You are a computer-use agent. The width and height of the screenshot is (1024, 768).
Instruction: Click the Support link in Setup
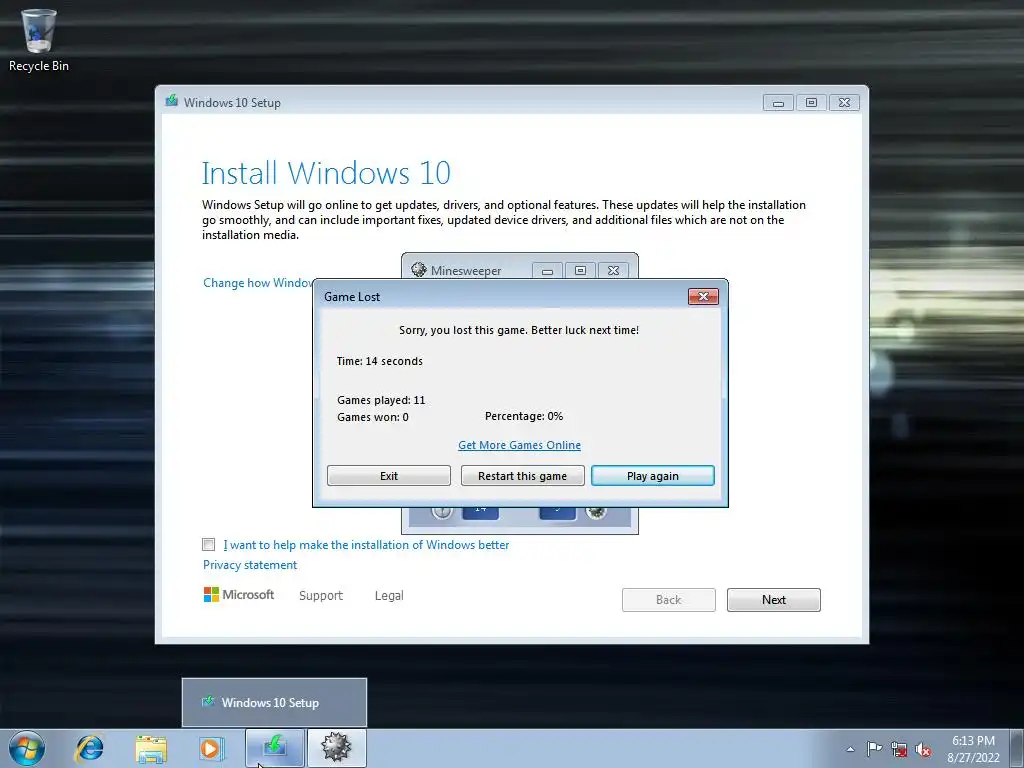pos(321,596)
